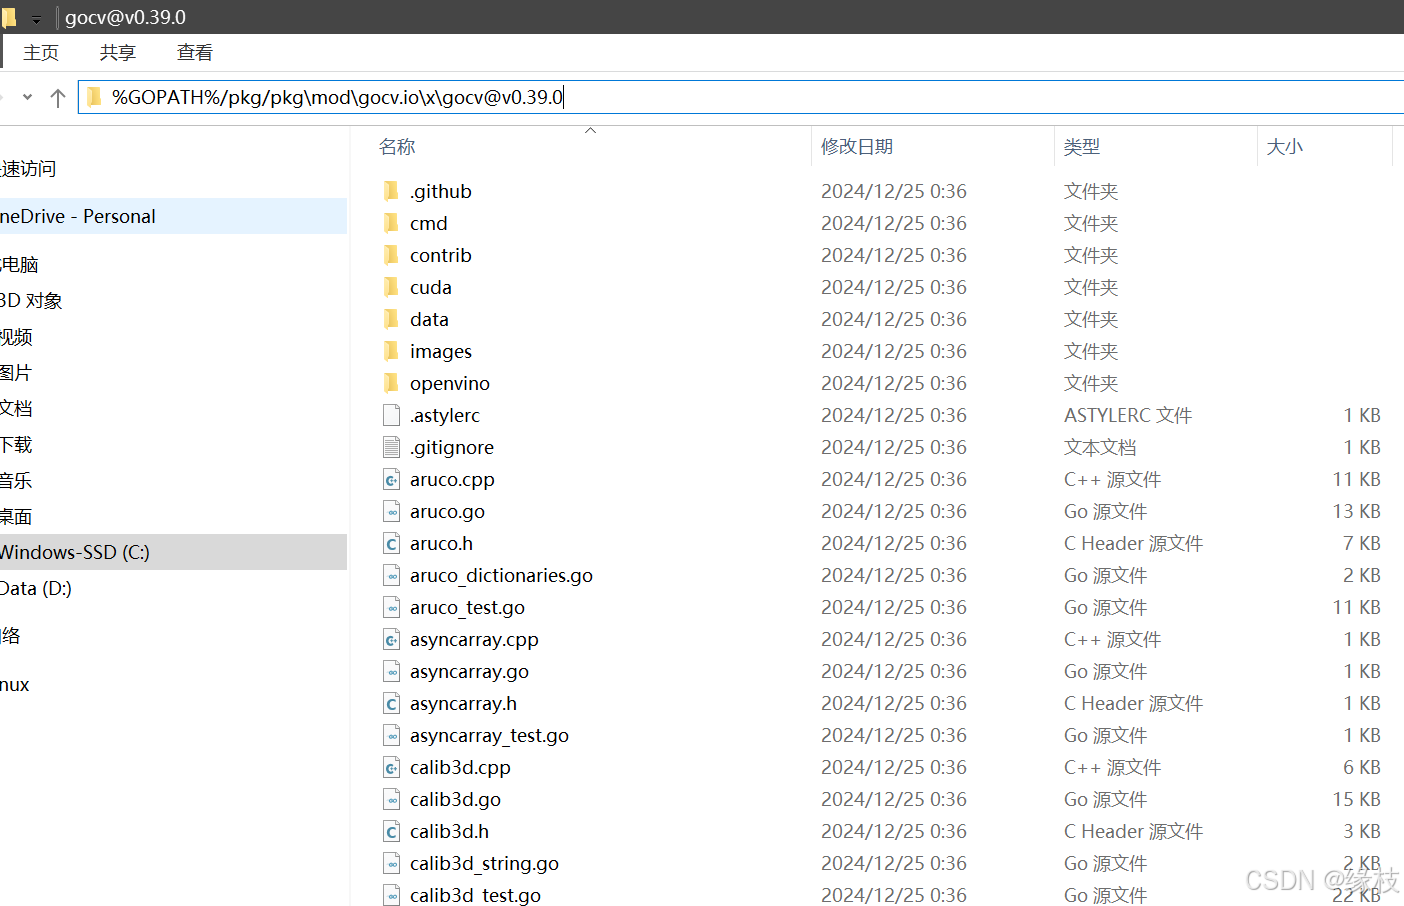Navigate up one folder level

click(x=57, y=96)
